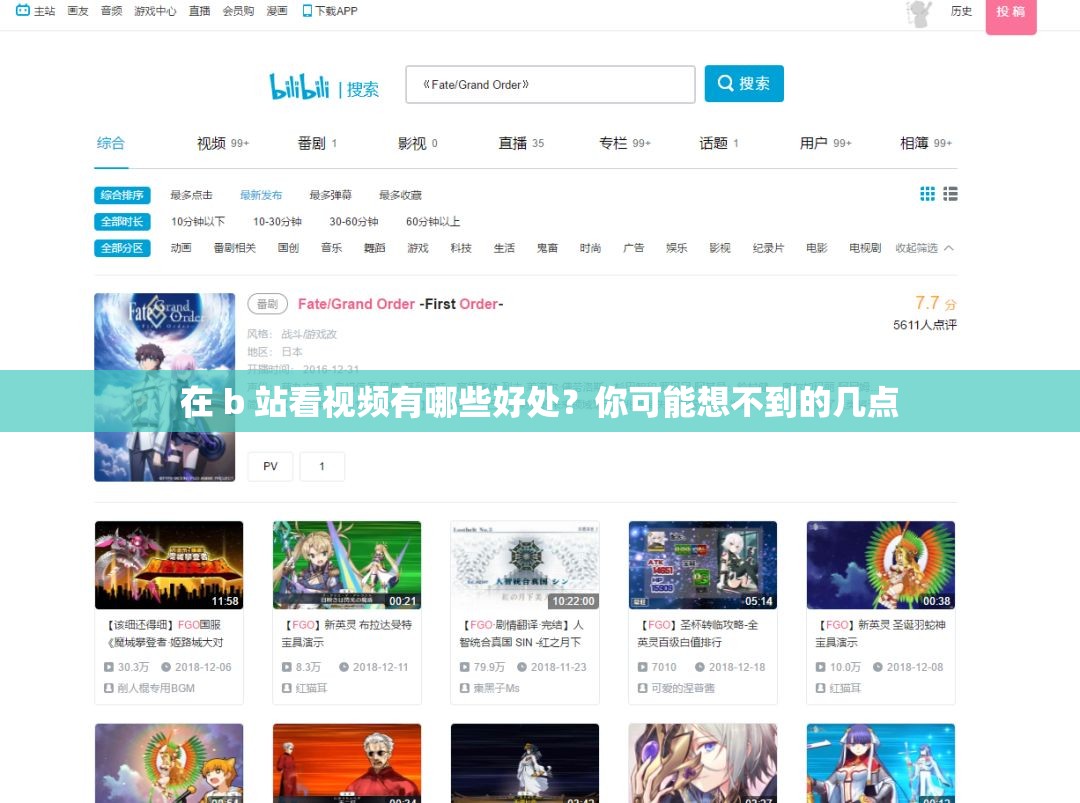Viewport: 1080px width, 803px height.
Task: Filter duration 30-60分钟
Action: point(354,222)
